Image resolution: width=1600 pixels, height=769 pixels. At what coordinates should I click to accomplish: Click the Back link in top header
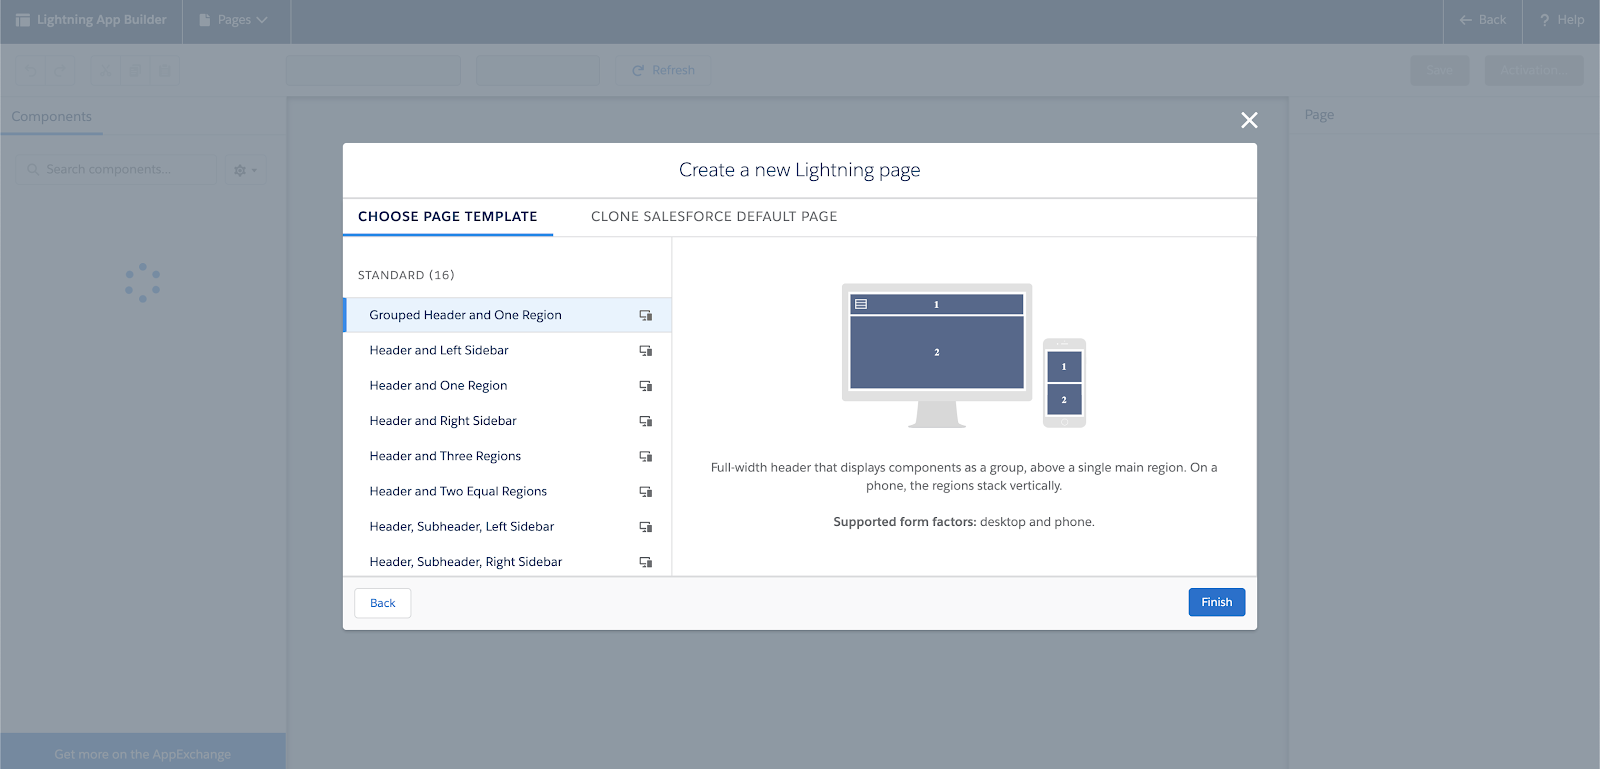tap(1482, 20)
